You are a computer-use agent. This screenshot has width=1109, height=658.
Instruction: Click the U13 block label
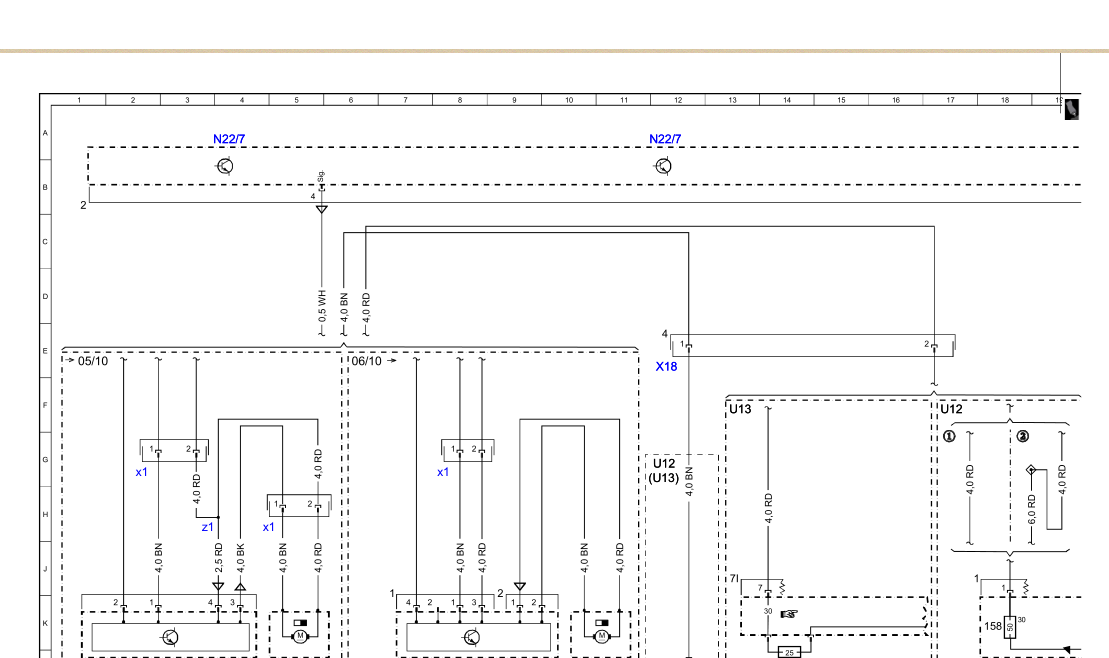click(x=741, y=409)
